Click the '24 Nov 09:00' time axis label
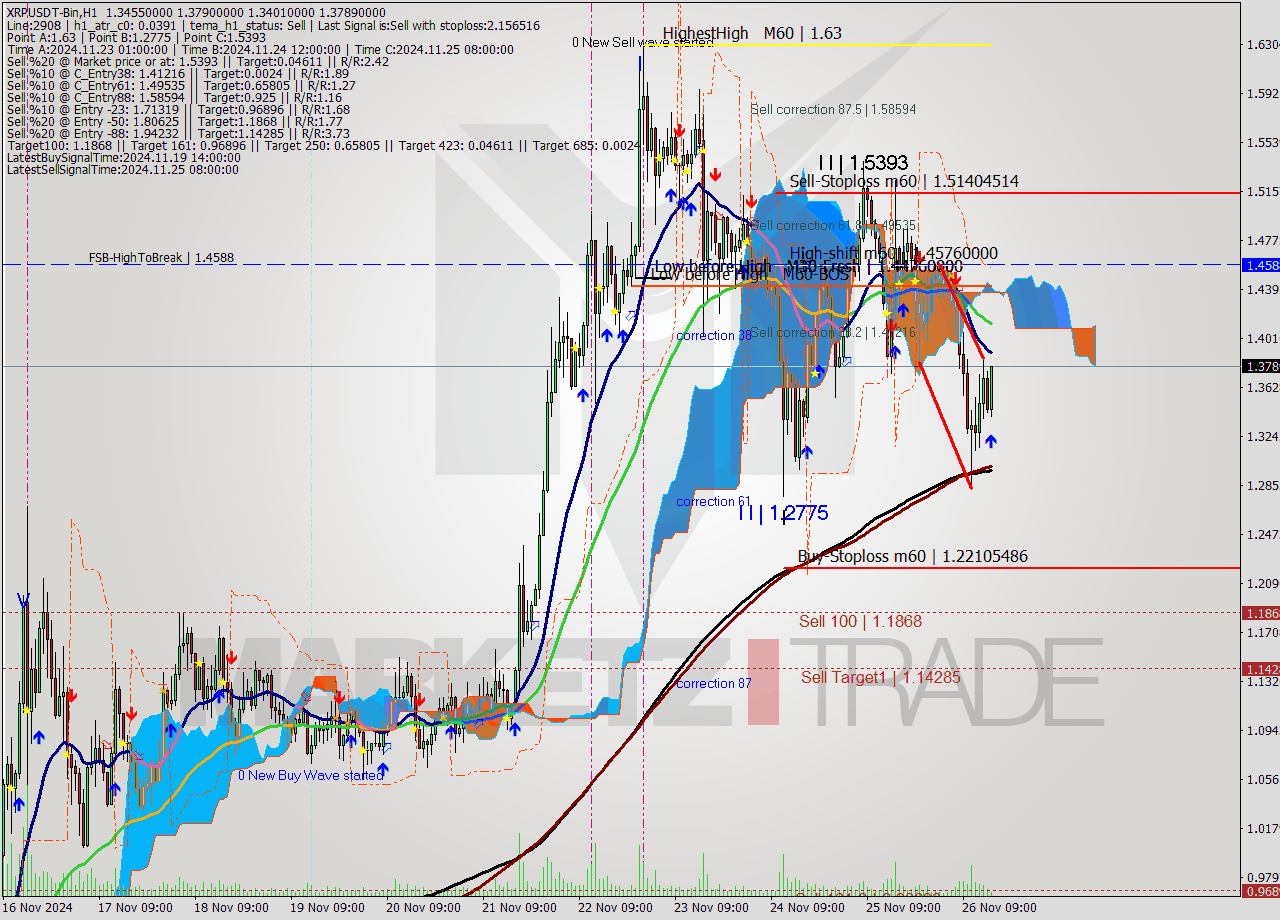Screen dimensions: 1280x920 [807, 908]
